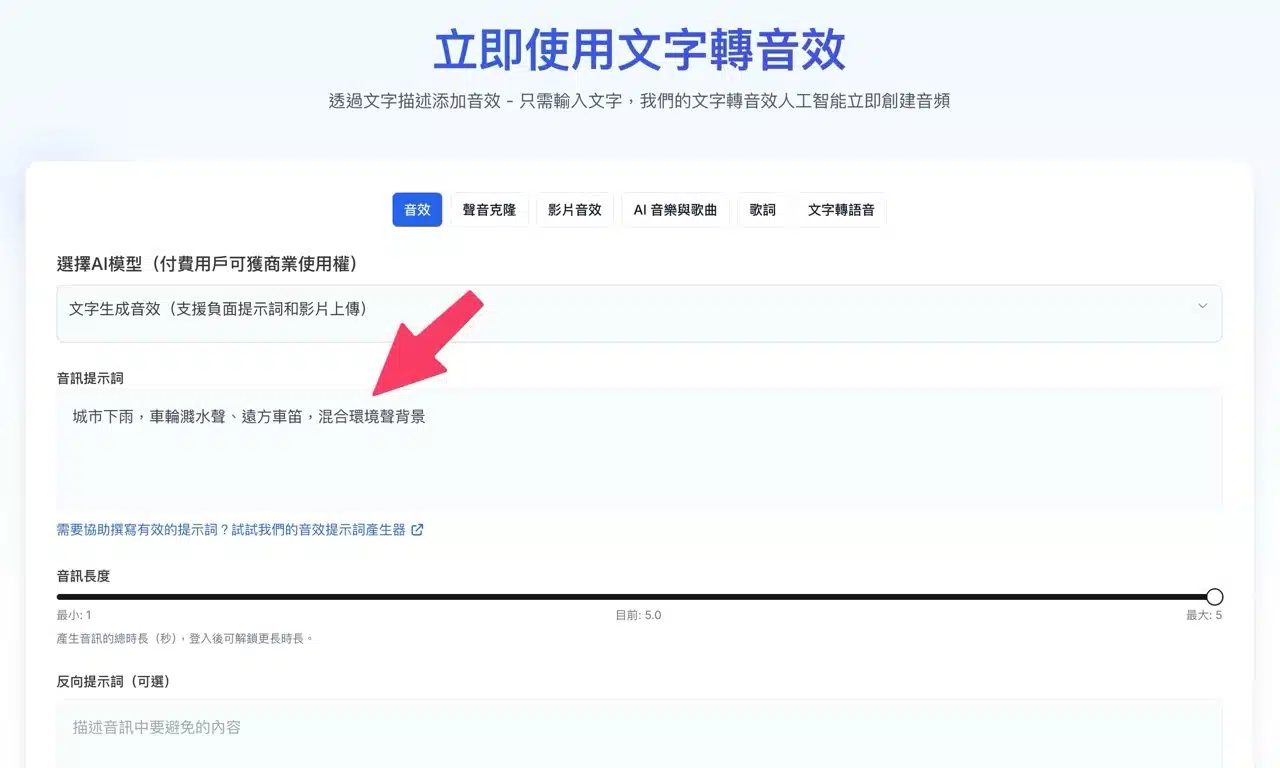Go to the AI 音樂與歌曲 tab
1280x768 pixels.
tap(675, 210)
